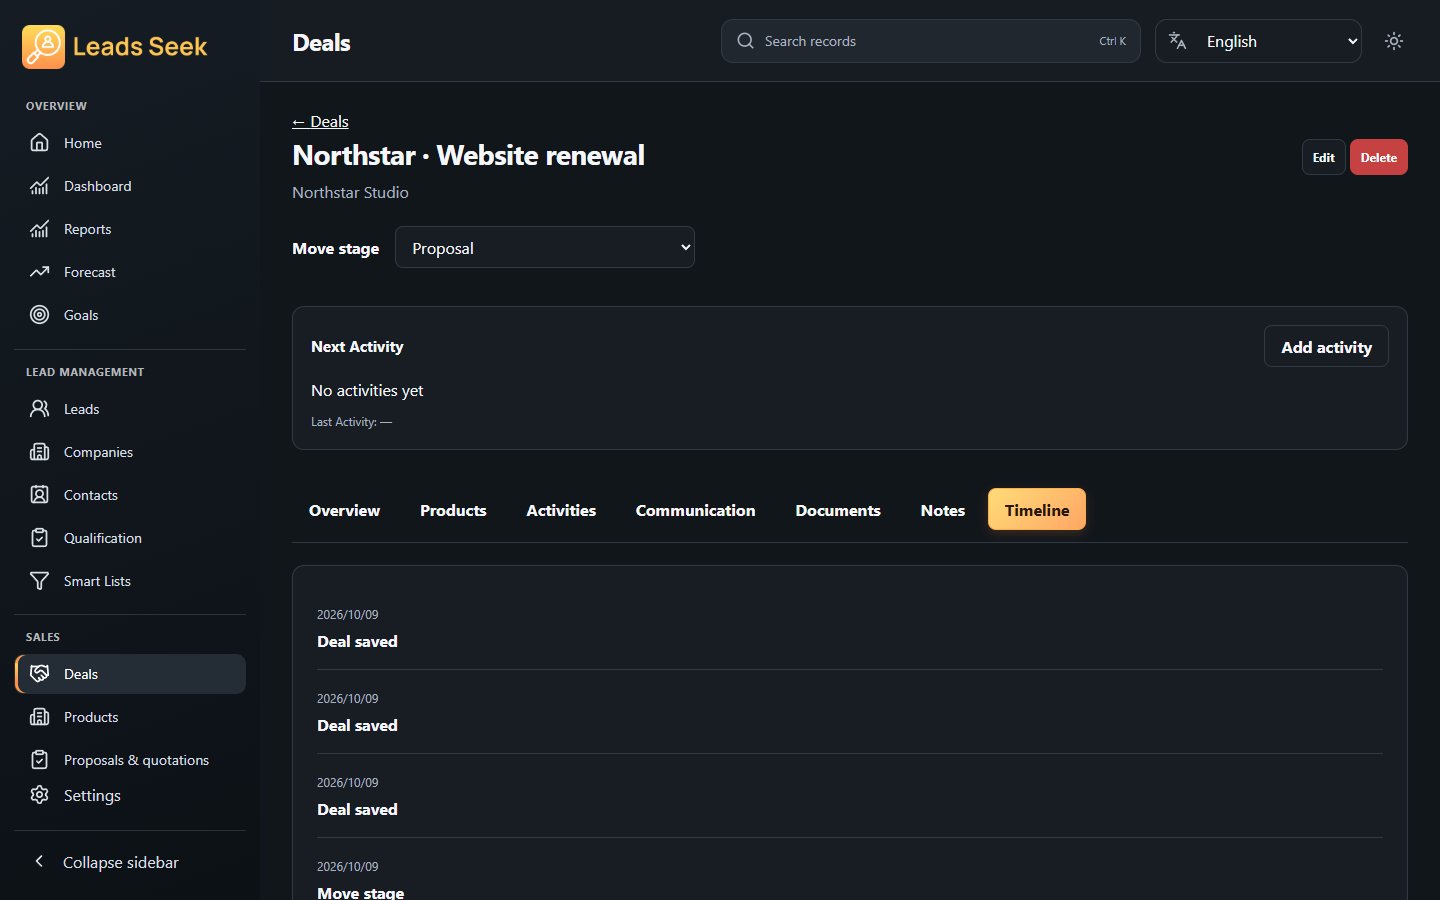Screen dimensions: 1440x900
Task: Open Proposals & quotations page
Action: click(130, 760)
